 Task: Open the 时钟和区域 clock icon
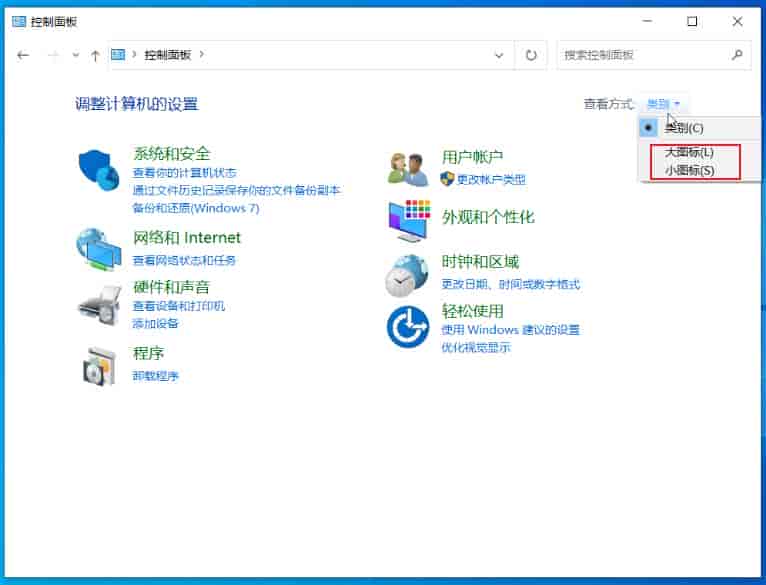pos(407,276)
